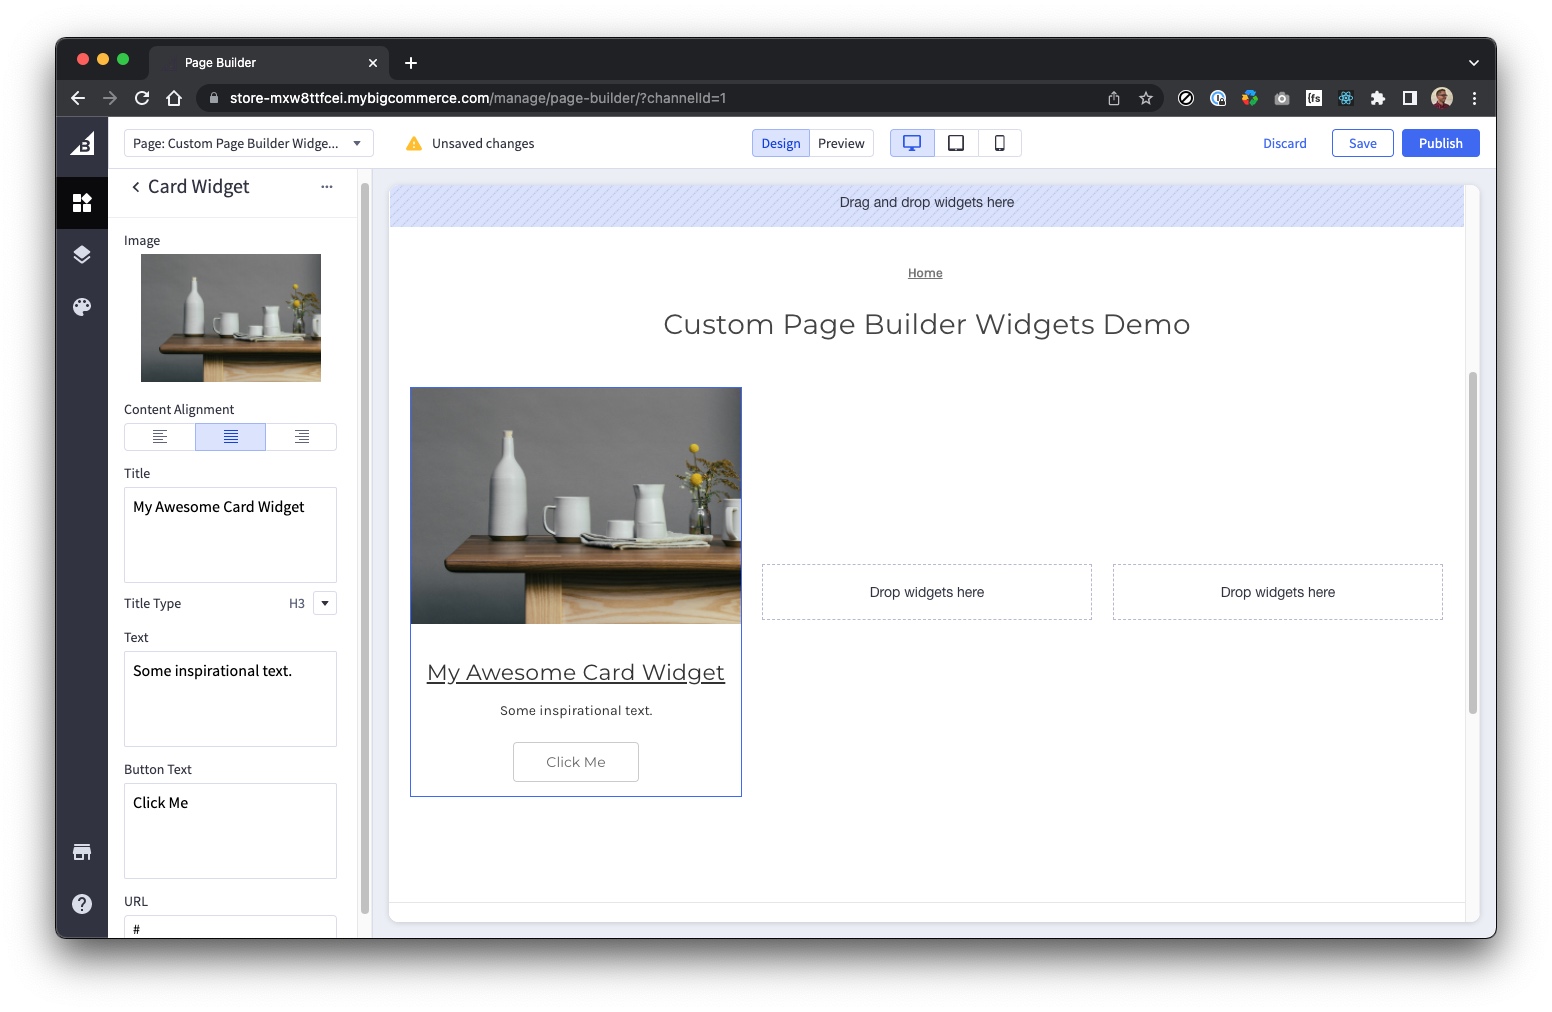This screenshot has height=1012, width=1552.
Task: Publish the page changes
Action: [x=1440, y=142]
